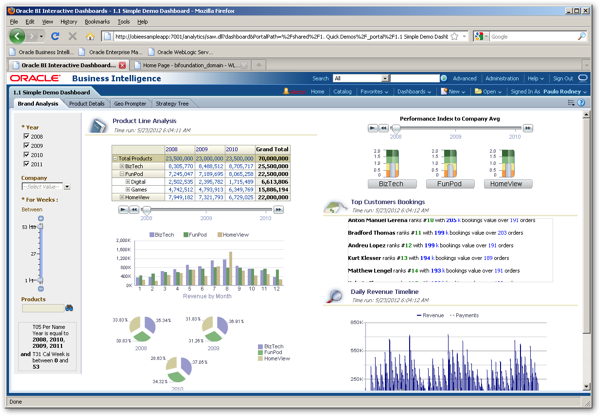Viewport: 600px width, 416px height.
Task: Uncheck the 2009 year checkbox
Action: click(26, 145)
